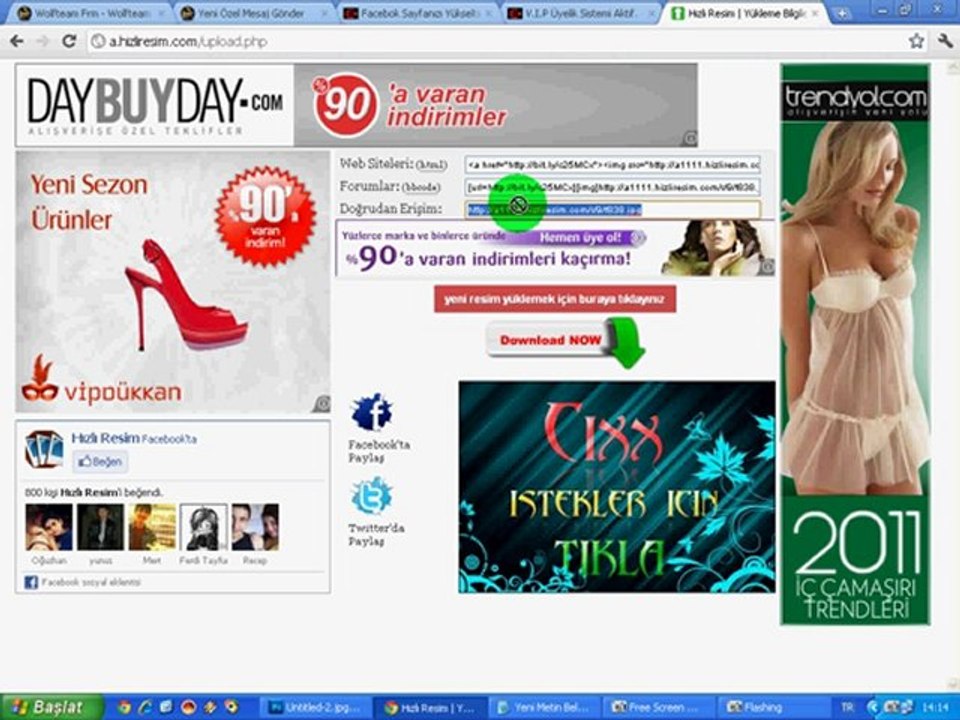Share on Facebook via the Facebook icon
This screenshot has height=720, width=960.
[372, 412]
